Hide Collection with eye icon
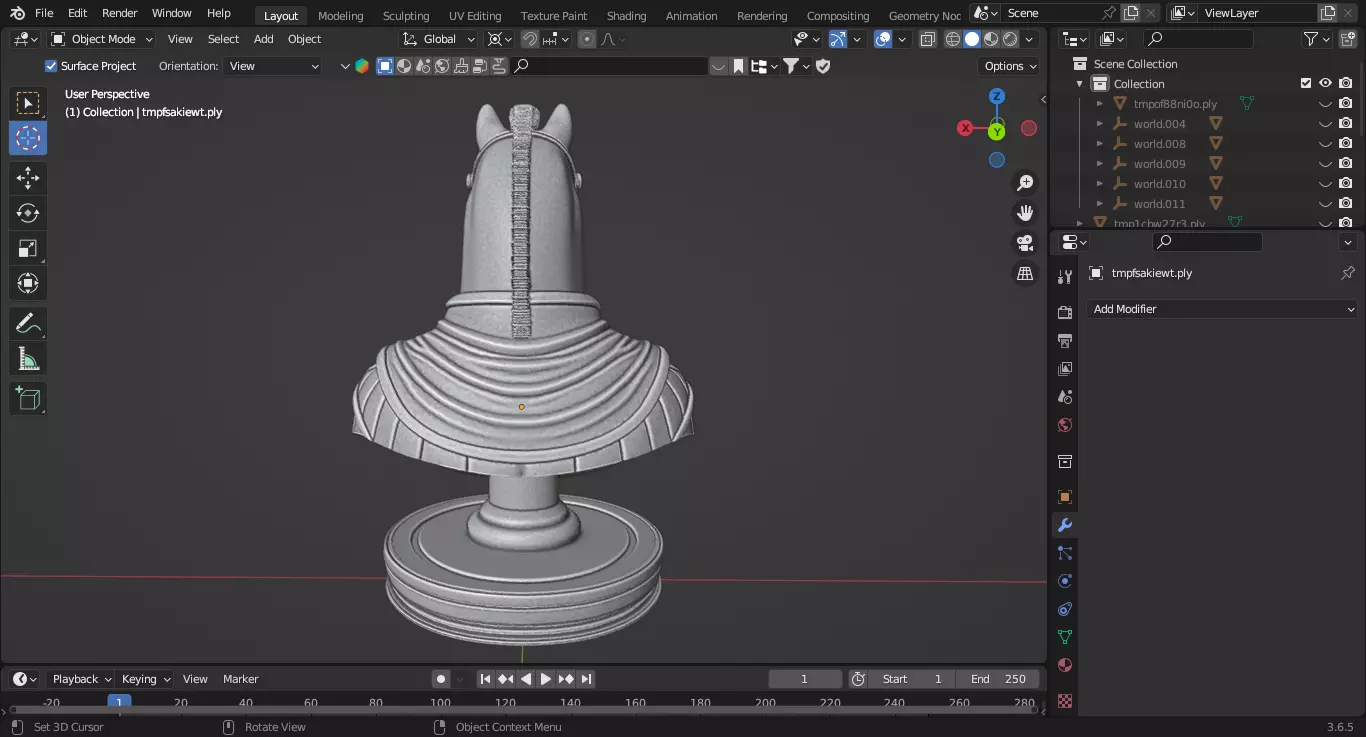Image resolution: width=1366 pixels, height=737 pixels. pos(1325,84)
